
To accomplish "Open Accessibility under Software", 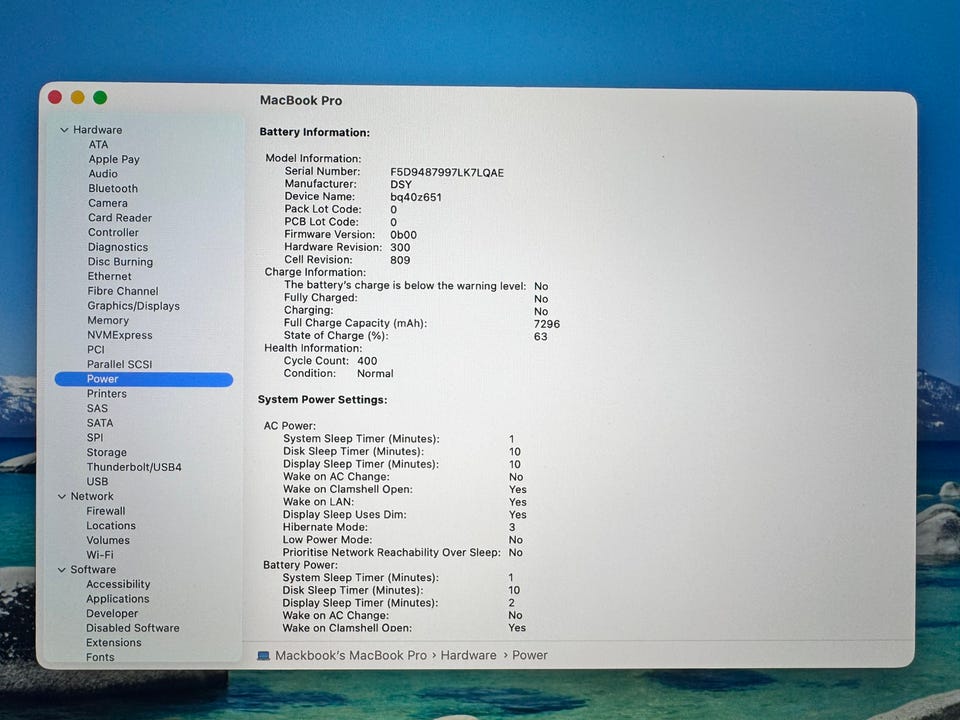I will (x=118, y=585).
